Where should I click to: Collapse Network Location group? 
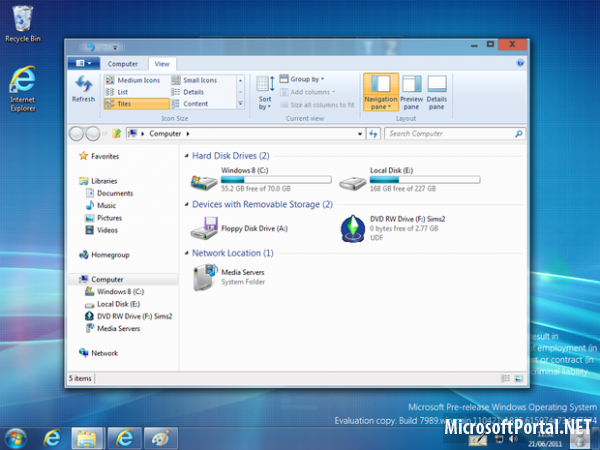[187, 253]
